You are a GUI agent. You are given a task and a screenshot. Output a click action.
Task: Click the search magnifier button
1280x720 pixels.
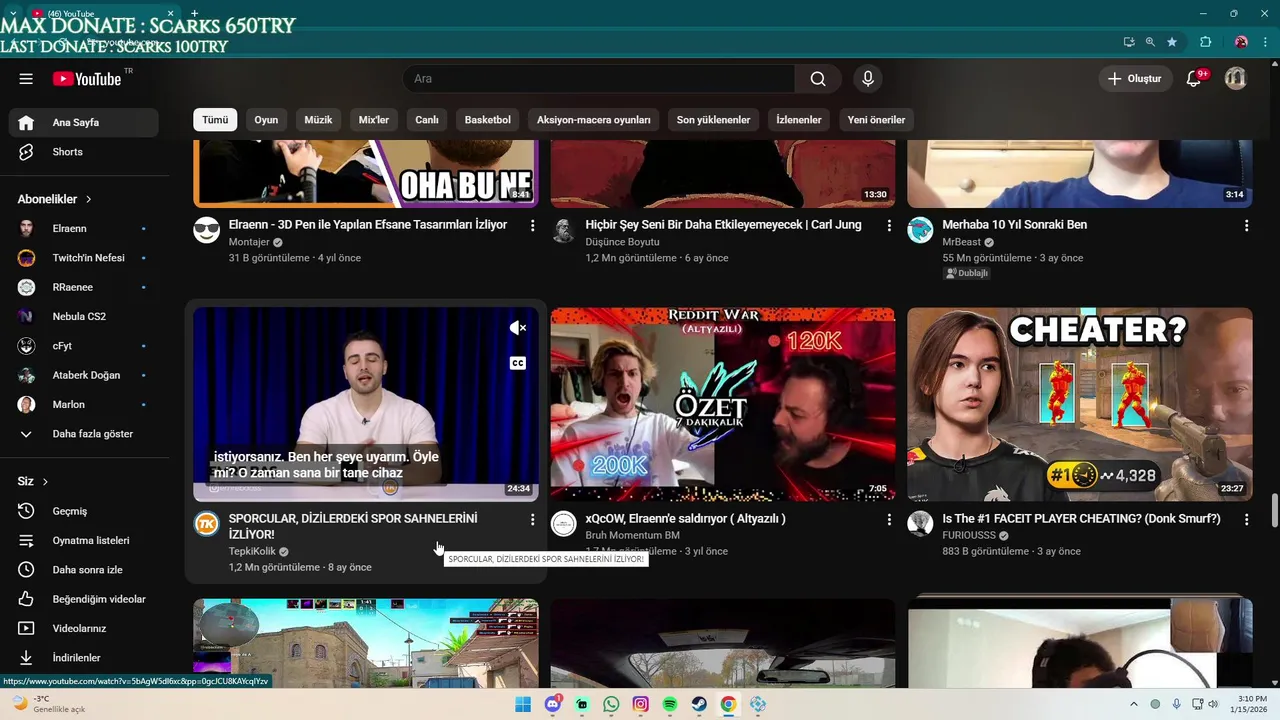tap(818, 79)
